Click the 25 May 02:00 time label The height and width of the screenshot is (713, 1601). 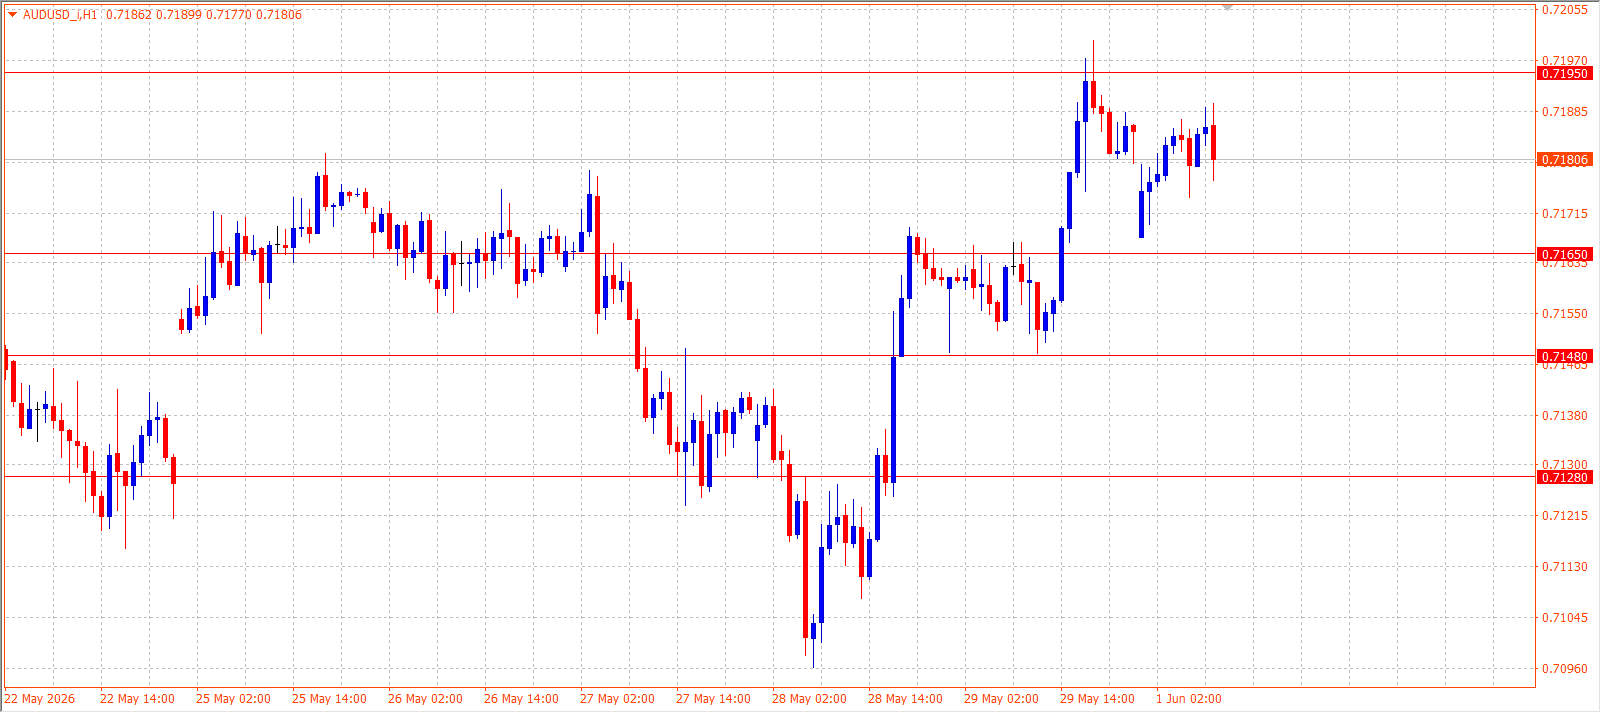pyautogui.click(x=233, y=699)
